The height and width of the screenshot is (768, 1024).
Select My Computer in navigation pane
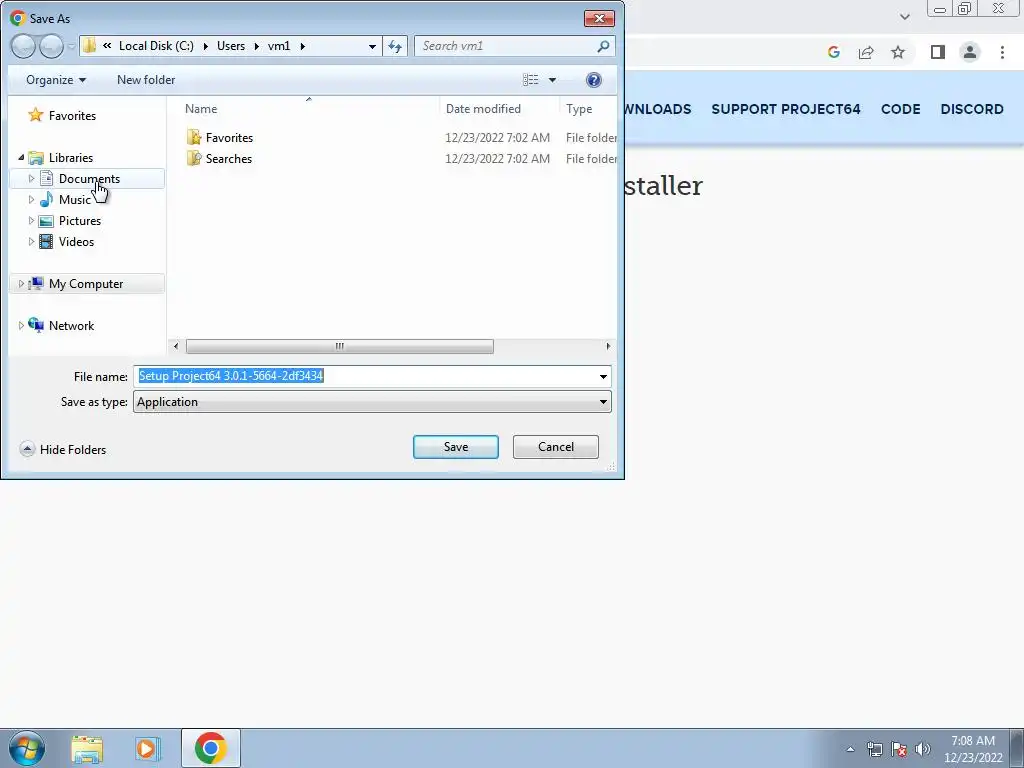pyautogui.click(x=86, y=283)
